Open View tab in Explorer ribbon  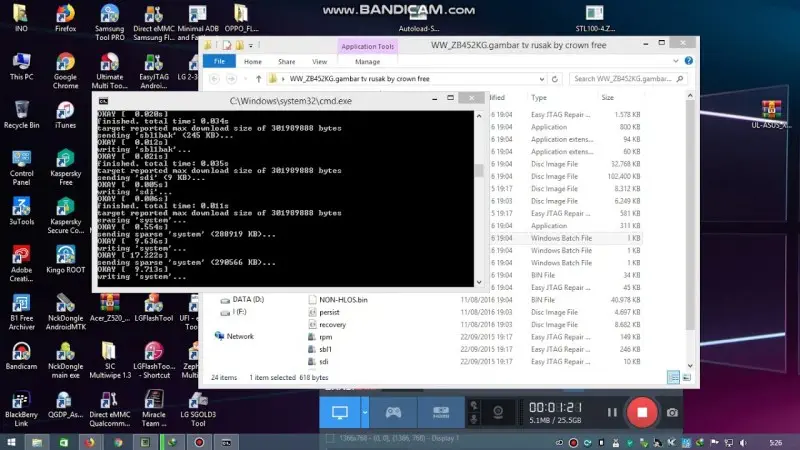pos(319,62)
